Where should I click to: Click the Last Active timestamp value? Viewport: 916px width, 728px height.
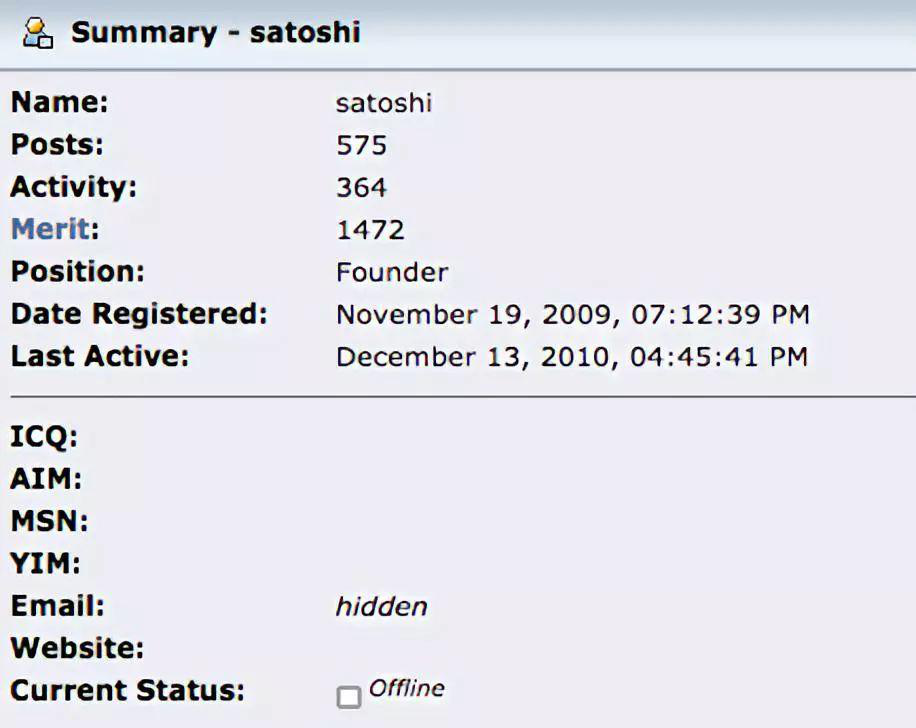click(572, 356)
